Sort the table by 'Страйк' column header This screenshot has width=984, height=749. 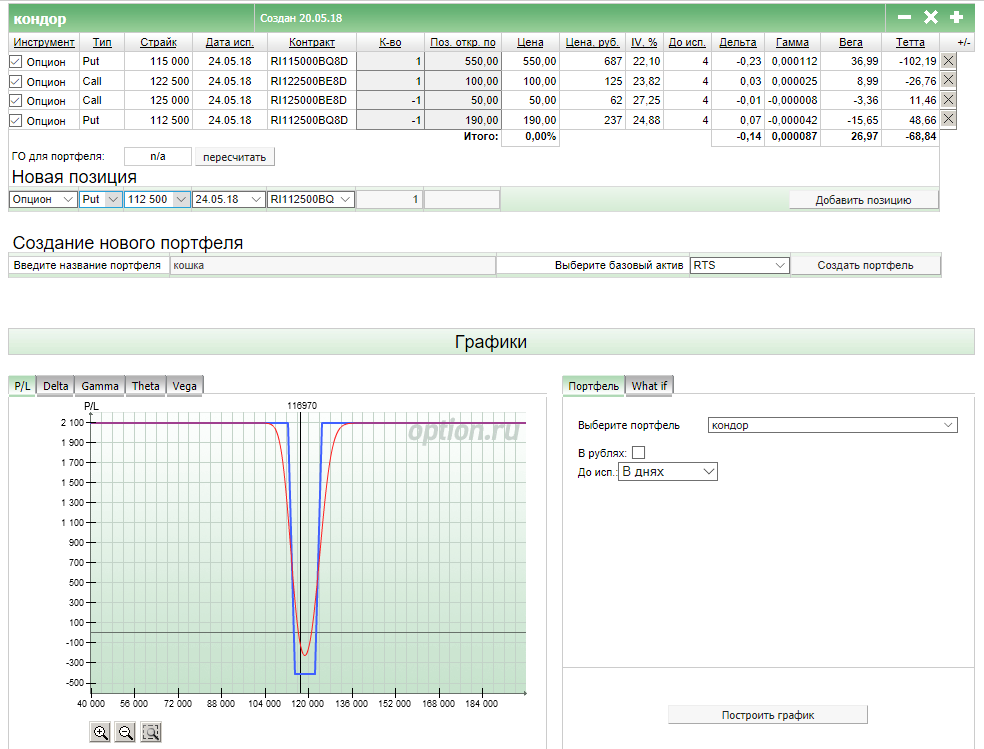[158, 43]
